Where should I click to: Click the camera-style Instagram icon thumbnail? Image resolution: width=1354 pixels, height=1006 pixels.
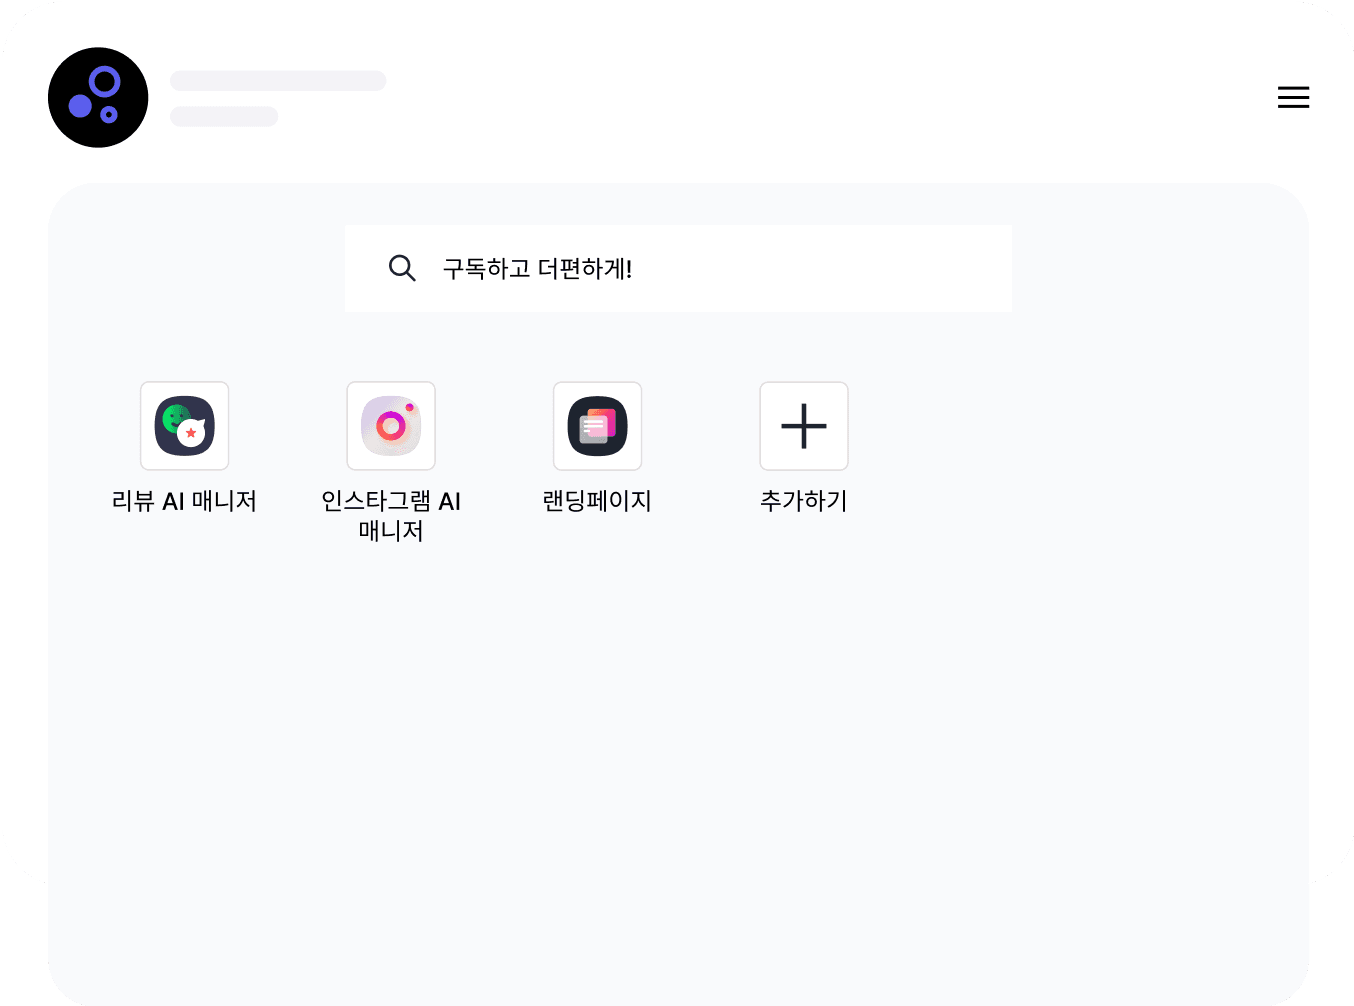391,426
